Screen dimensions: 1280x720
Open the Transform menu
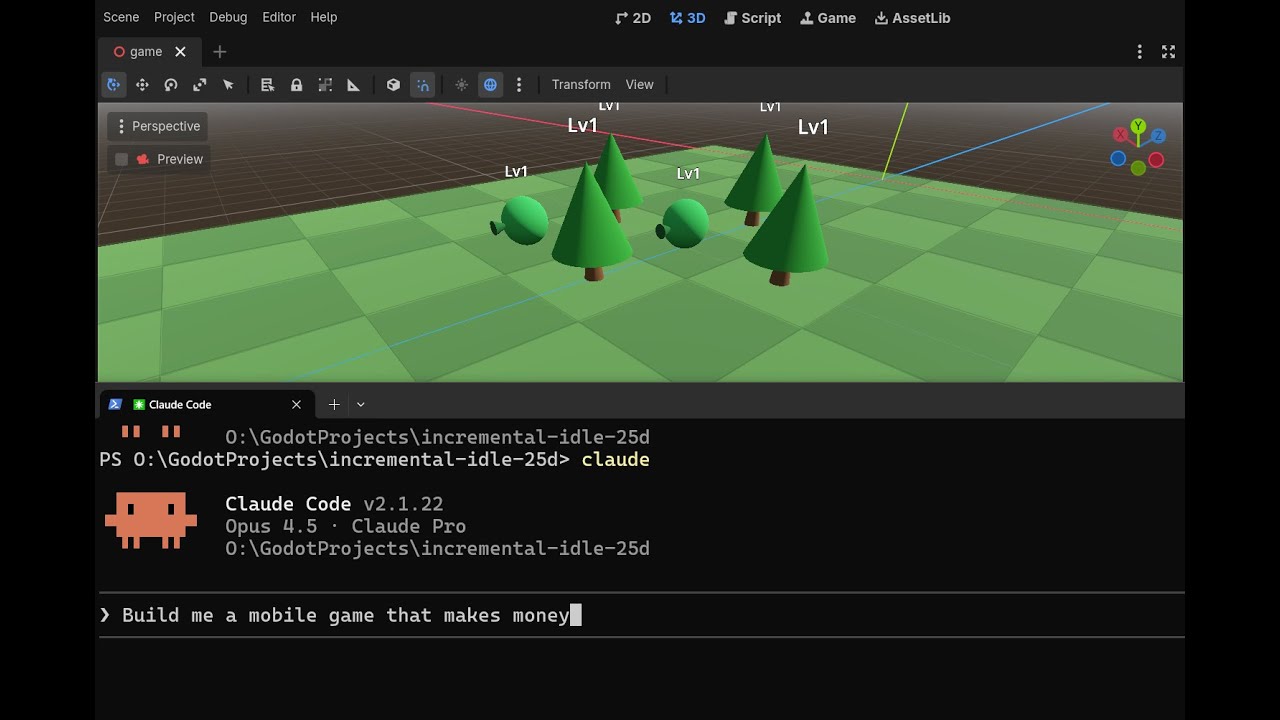click(x=581, y=85)
